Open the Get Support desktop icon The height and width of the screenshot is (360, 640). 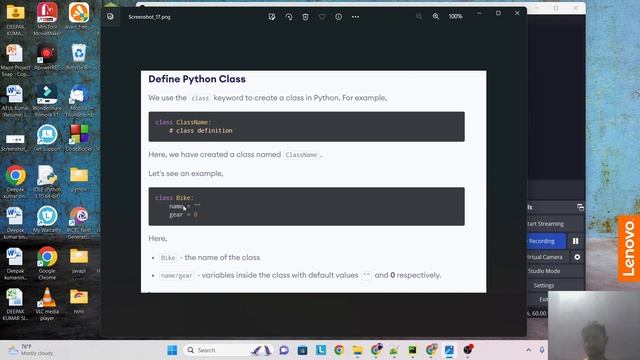pyautogui.click(x=47, y=138)
